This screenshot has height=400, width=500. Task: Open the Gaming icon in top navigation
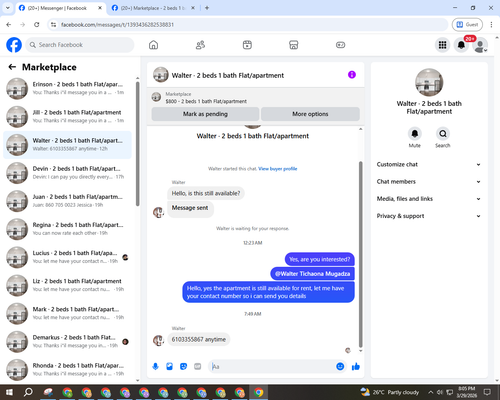tap(340, 45)
